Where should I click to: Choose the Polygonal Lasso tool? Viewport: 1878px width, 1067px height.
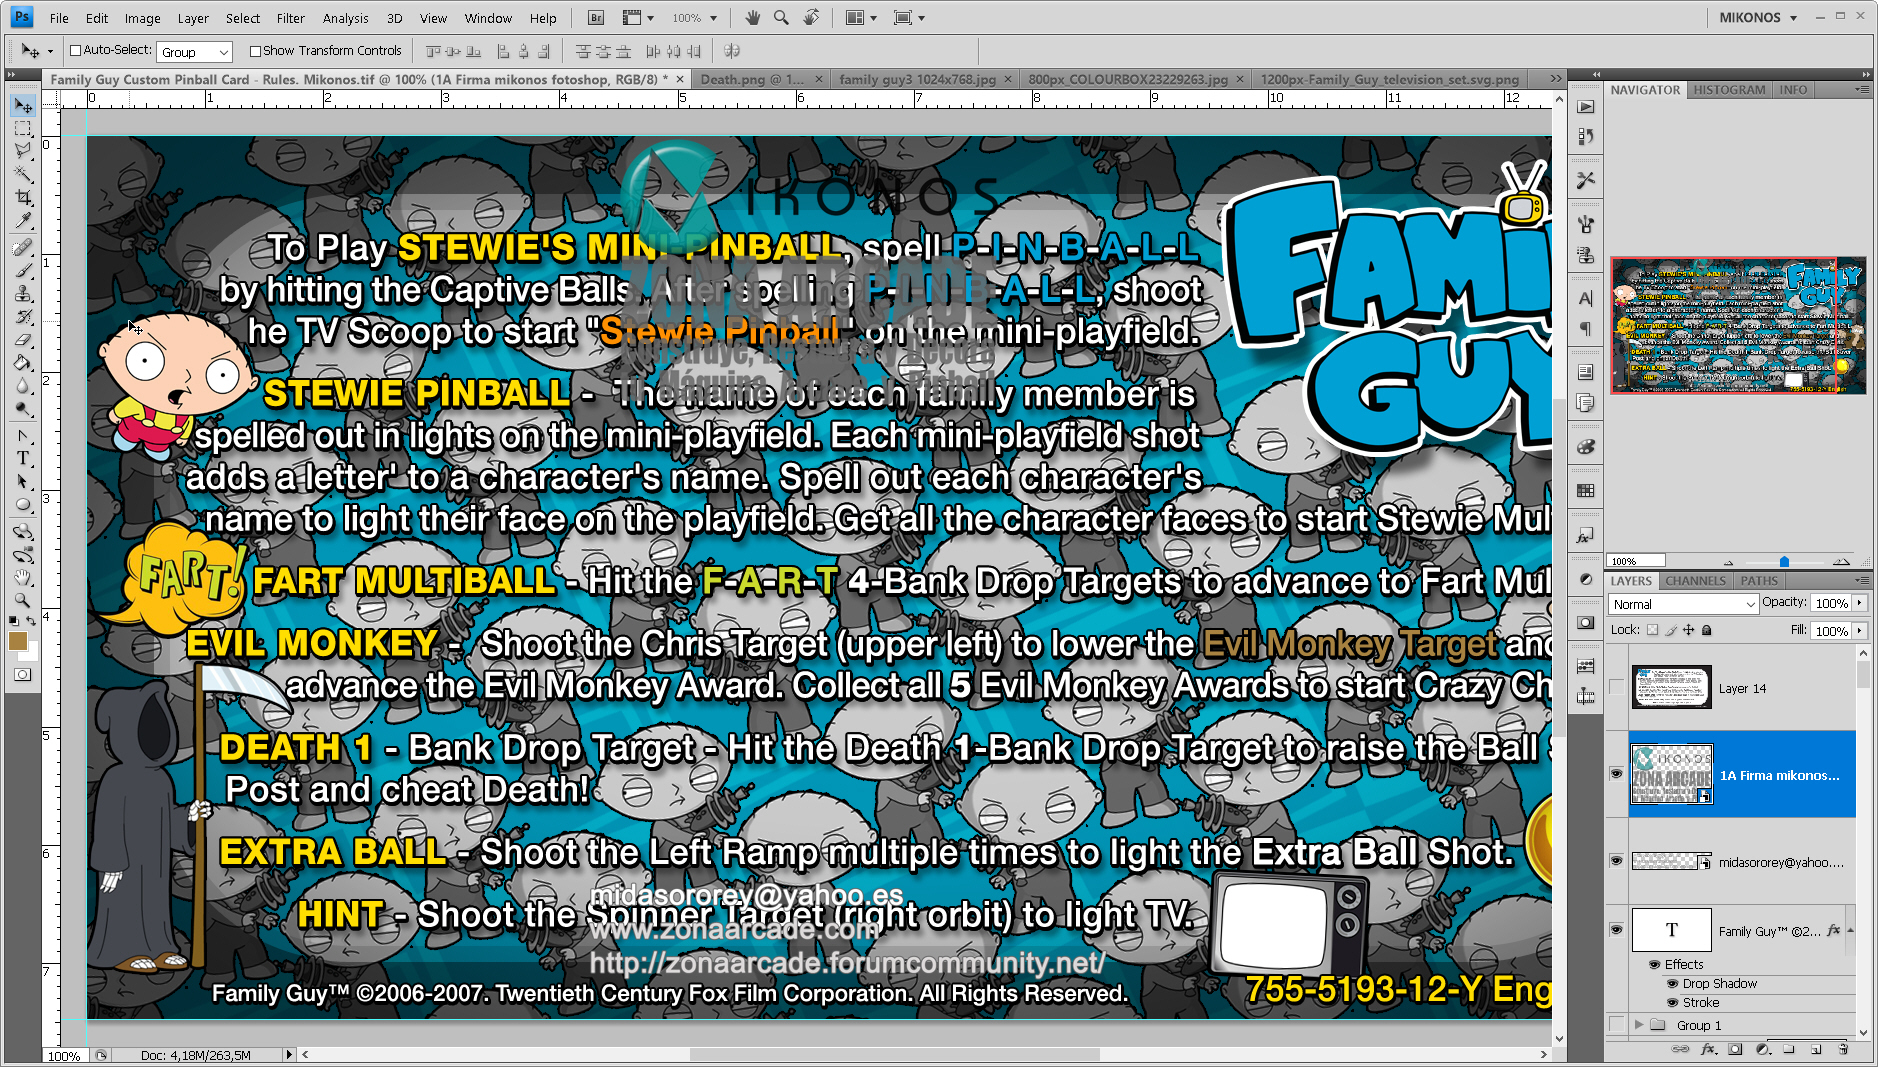pos(23,151)
